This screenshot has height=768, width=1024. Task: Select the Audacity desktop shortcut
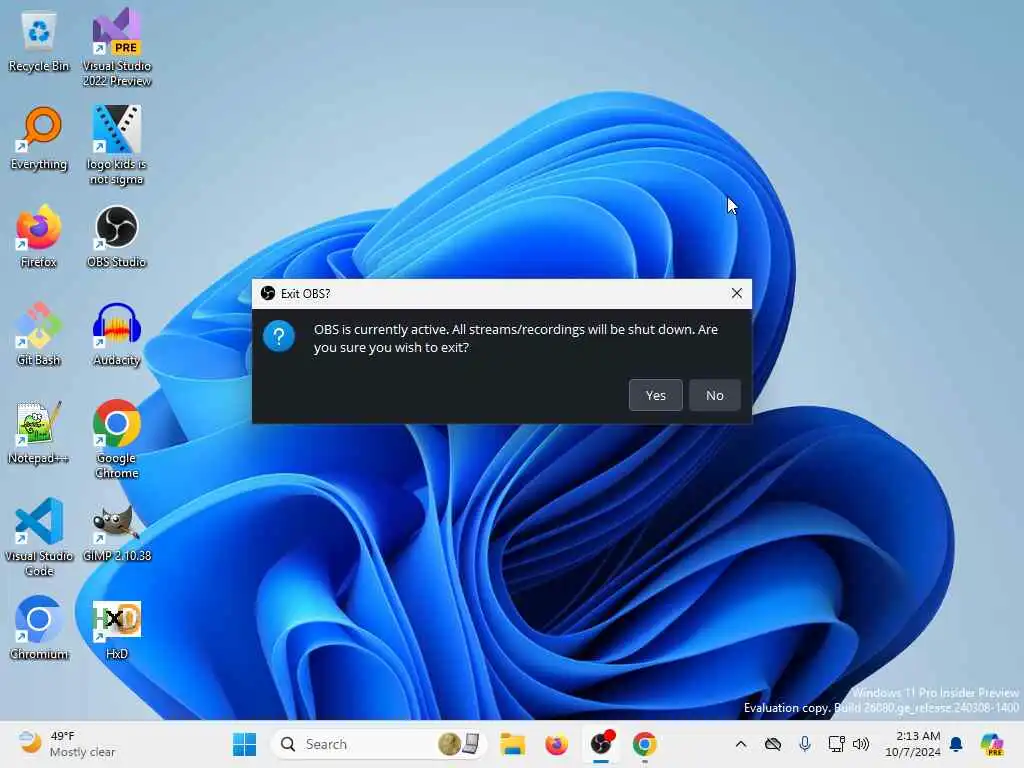coord(117,334)
